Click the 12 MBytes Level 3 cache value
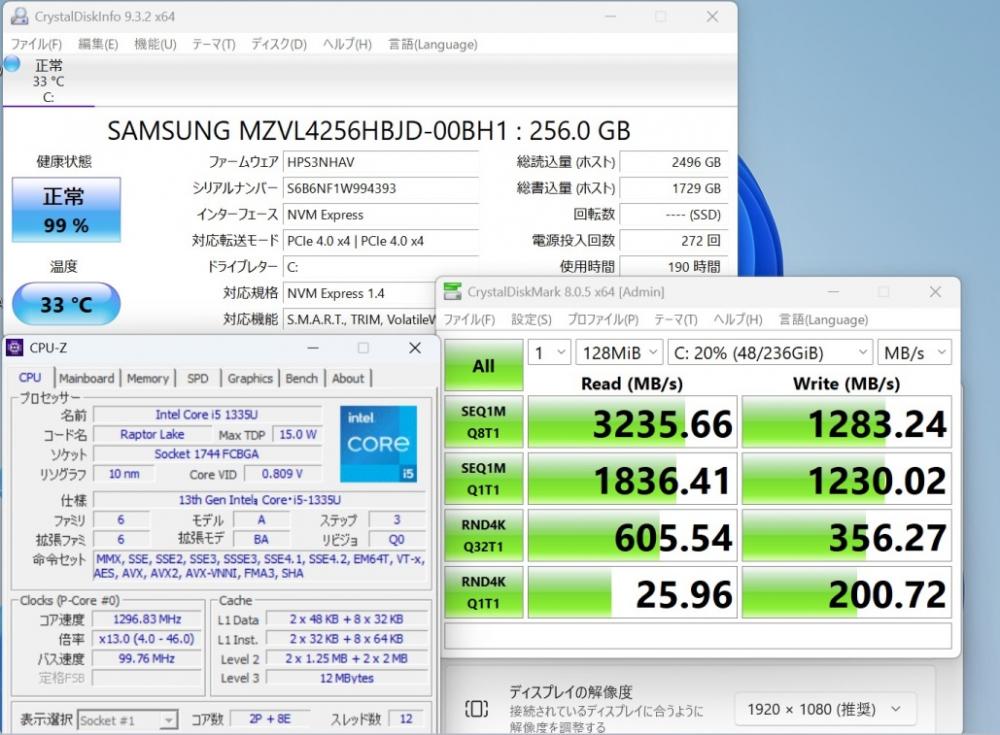 (x=347, y=678)
